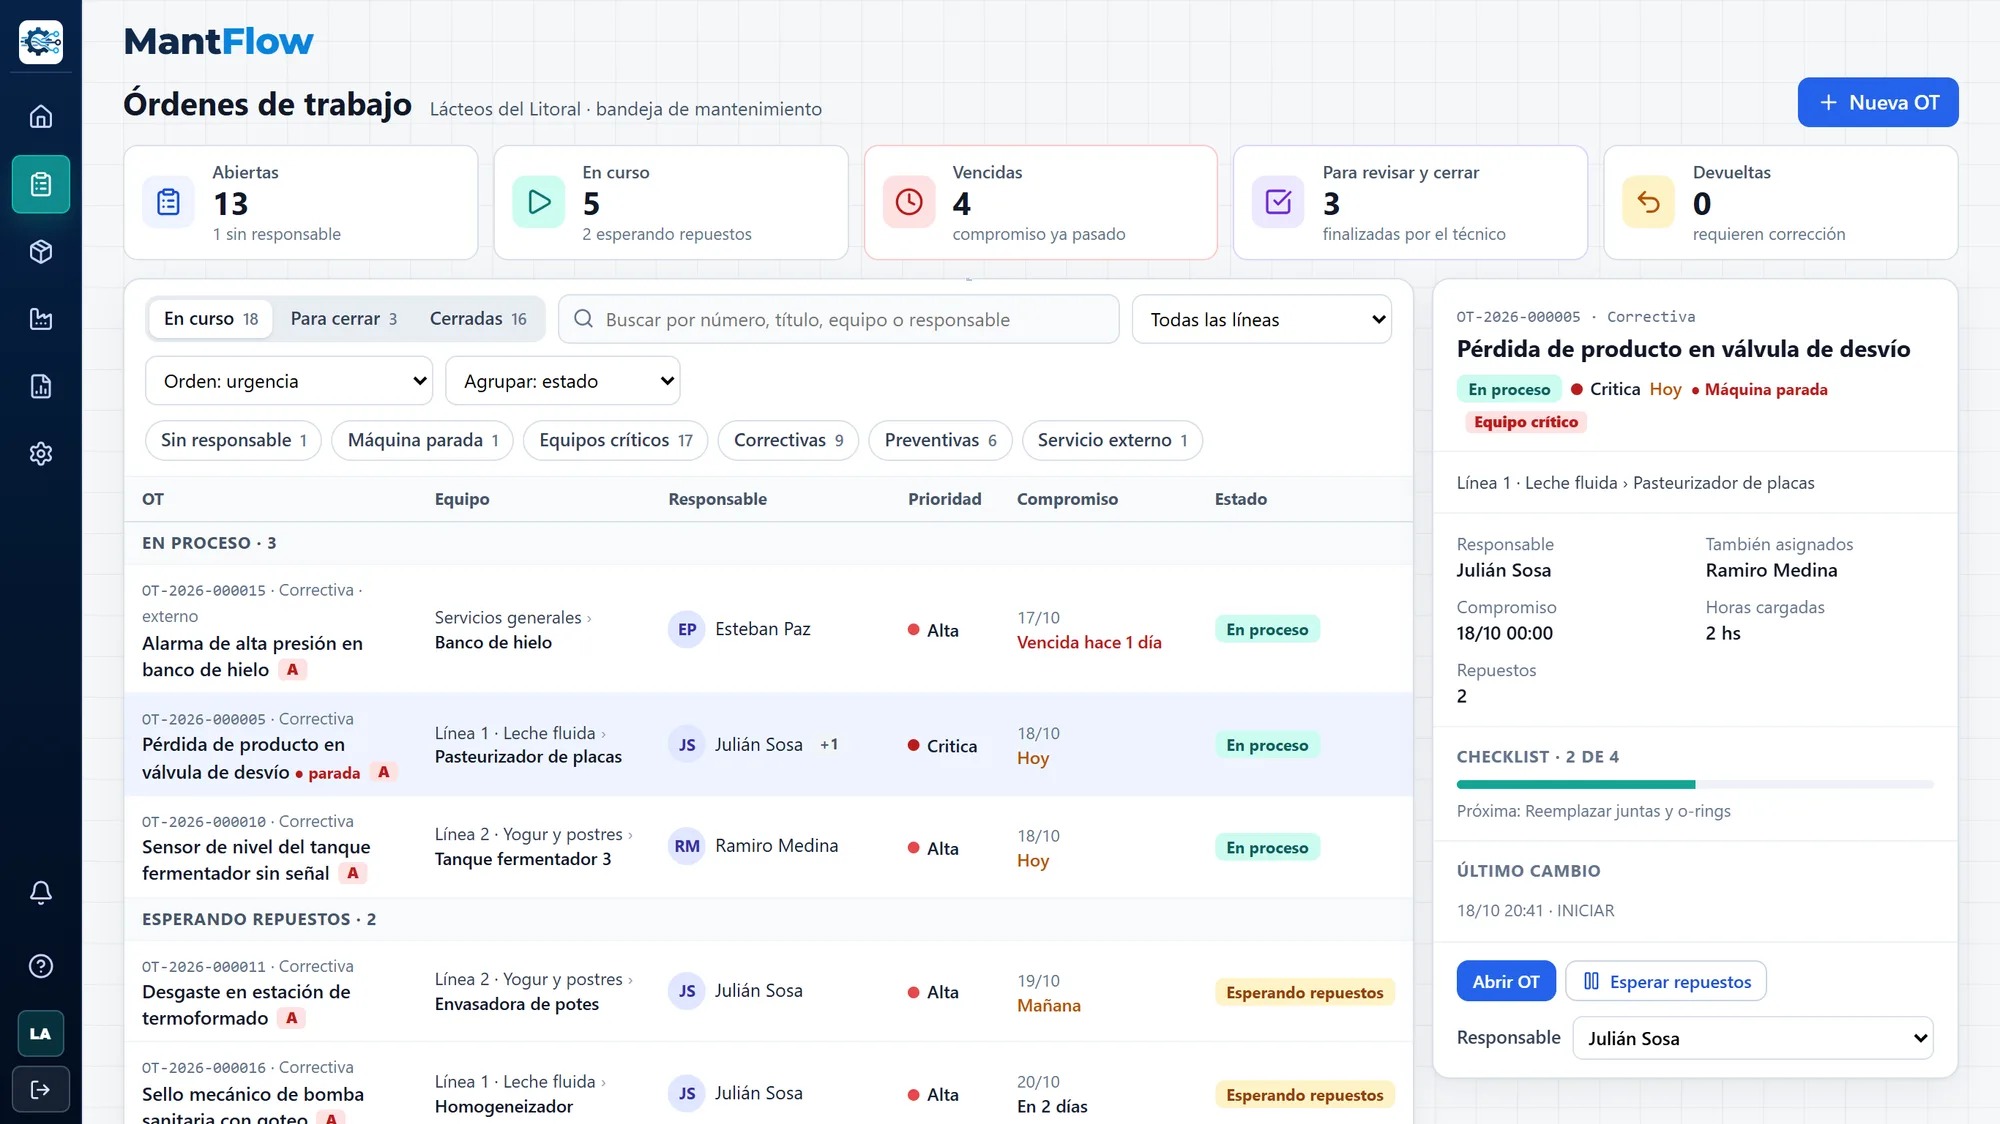Open settings gear in sidebar
Screen dimensions: 2000x1124
coord(41,454)
